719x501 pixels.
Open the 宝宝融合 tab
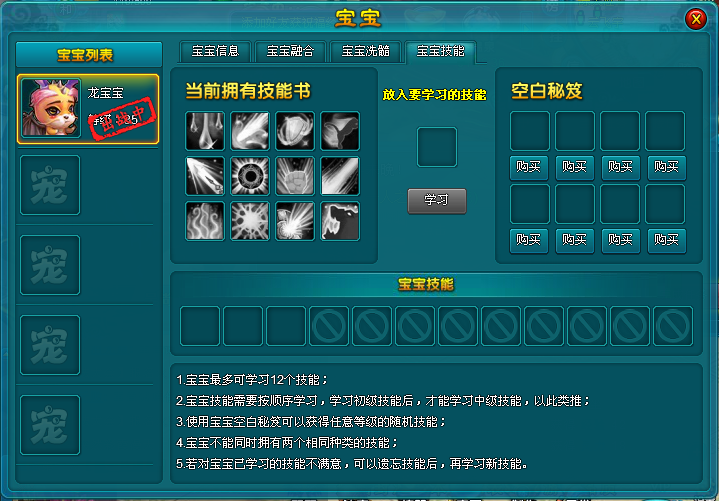pyautogui.click(x=290, y=51)
